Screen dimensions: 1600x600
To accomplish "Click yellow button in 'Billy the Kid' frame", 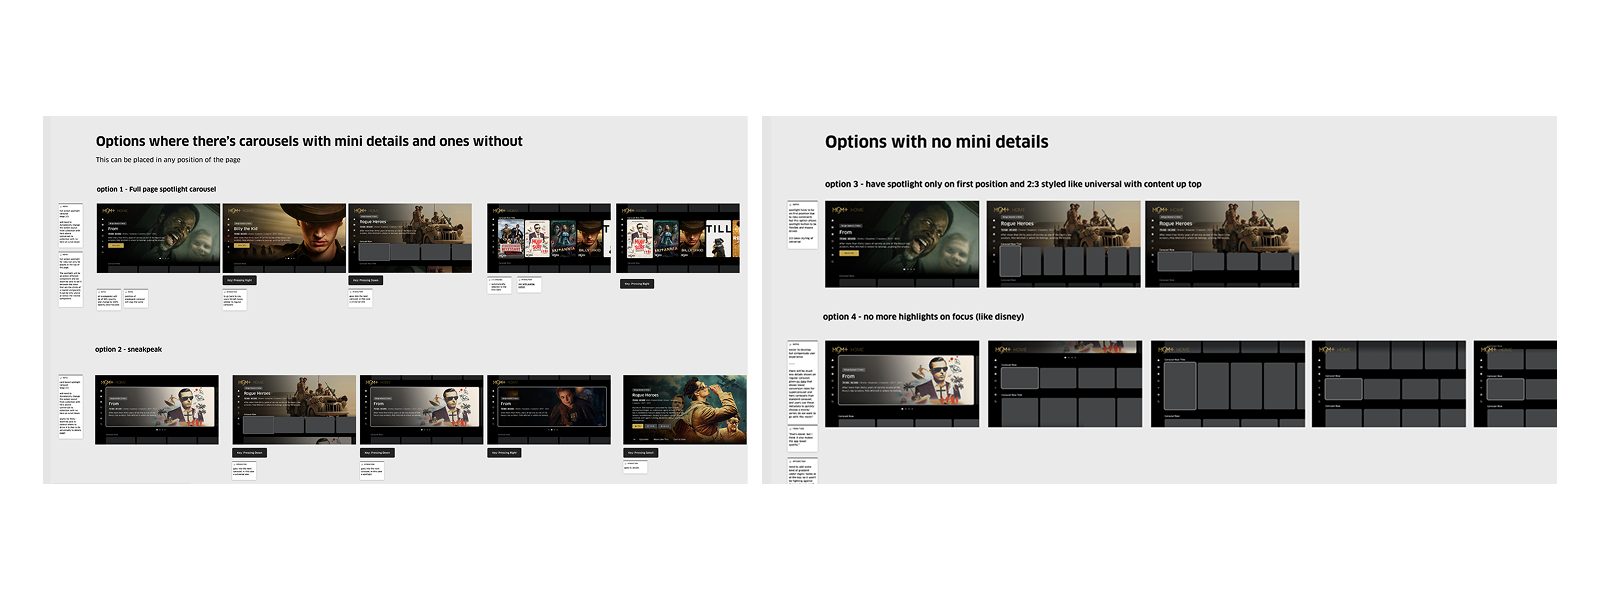I will click(x=242, y=246).
